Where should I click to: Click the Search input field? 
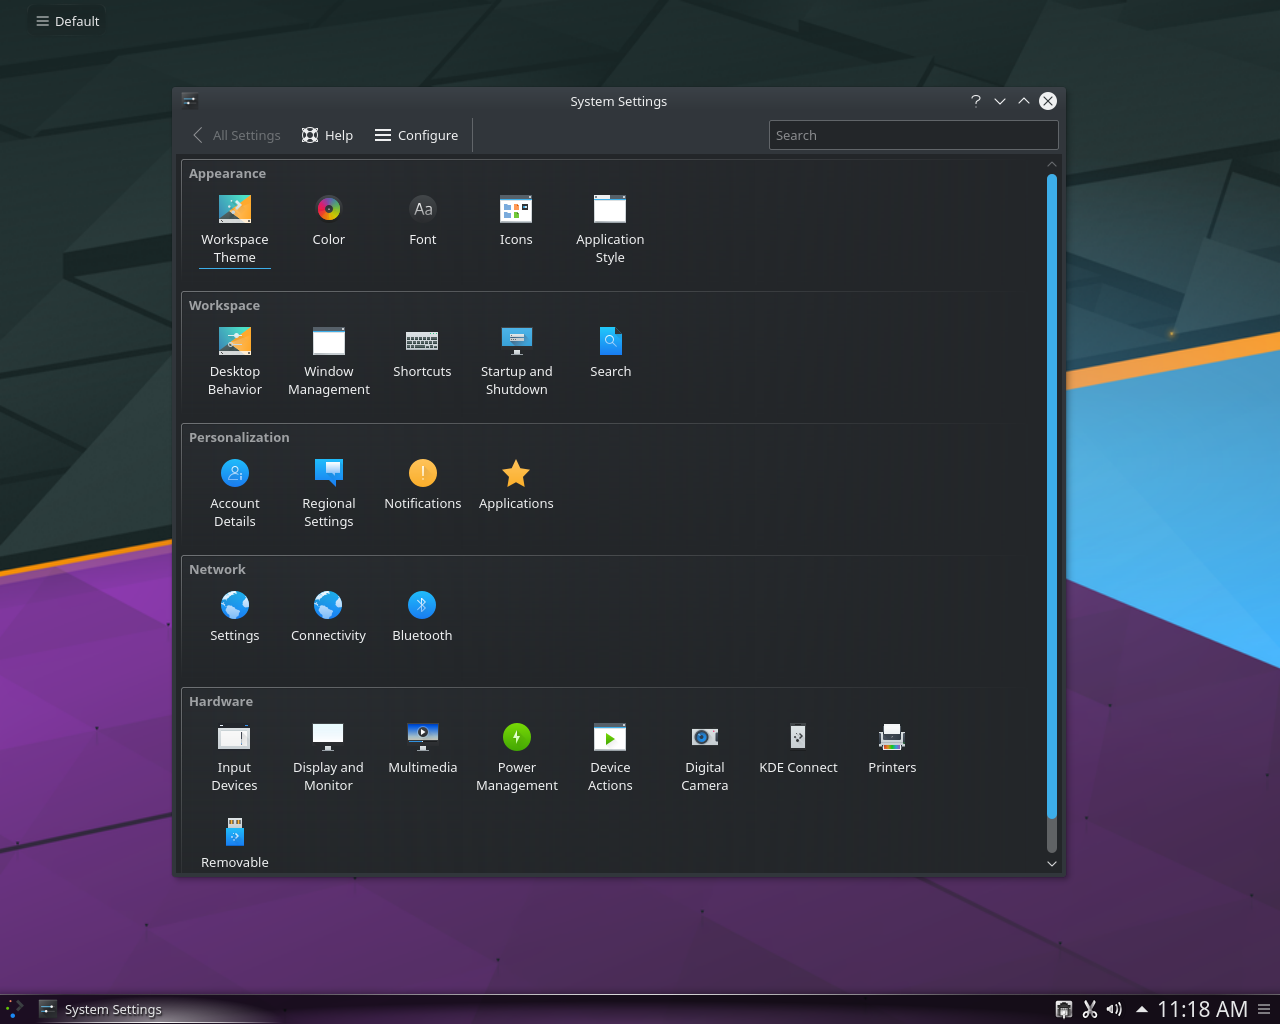913,135
